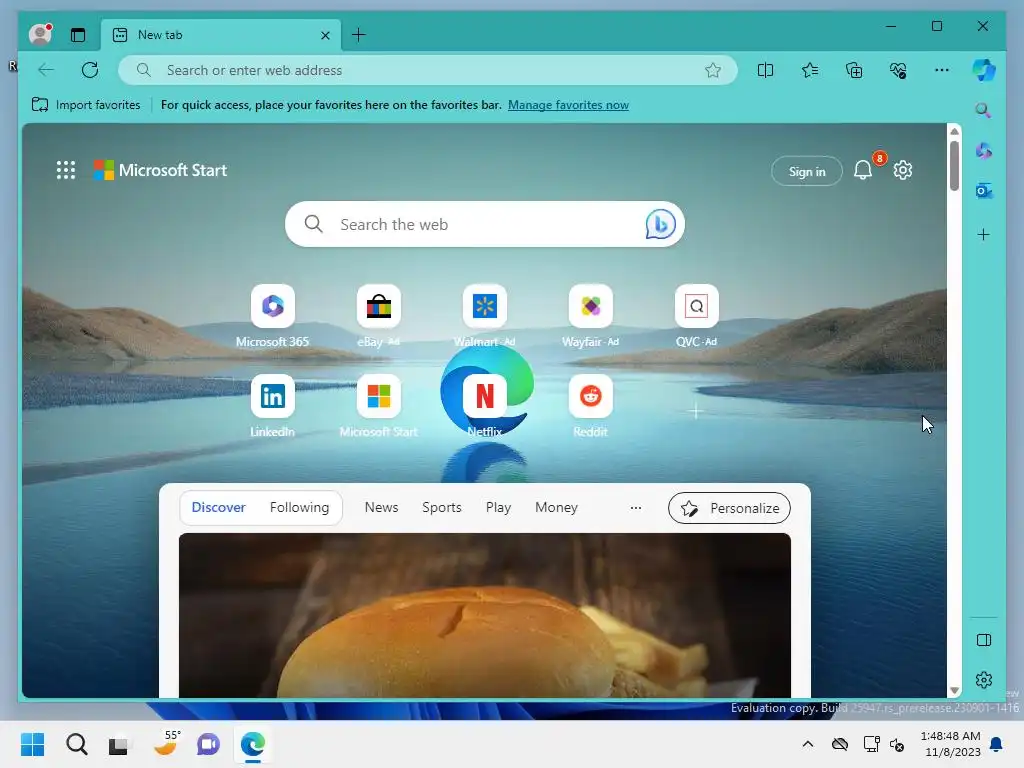Image resolution: width=1024 pixels, height=768 pixels.
Task: Switch to the News tab
Action: pos(381,507)
